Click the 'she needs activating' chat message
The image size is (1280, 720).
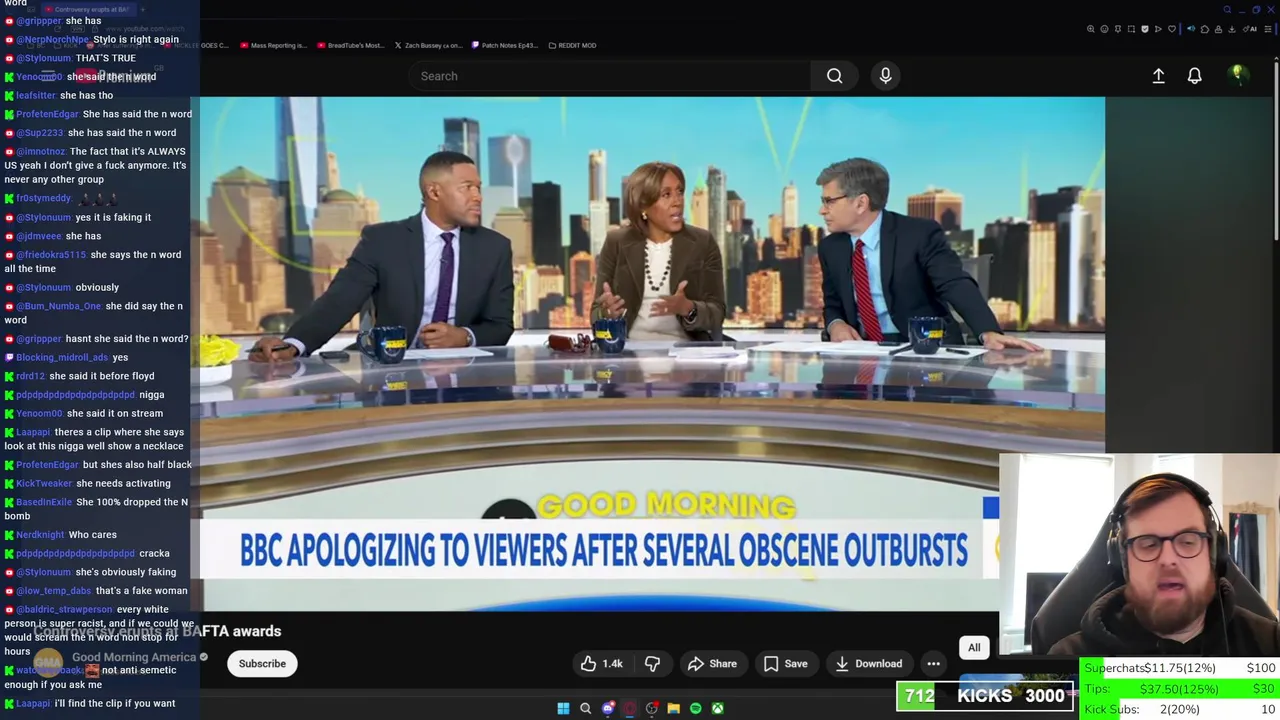tap(123, 484)
